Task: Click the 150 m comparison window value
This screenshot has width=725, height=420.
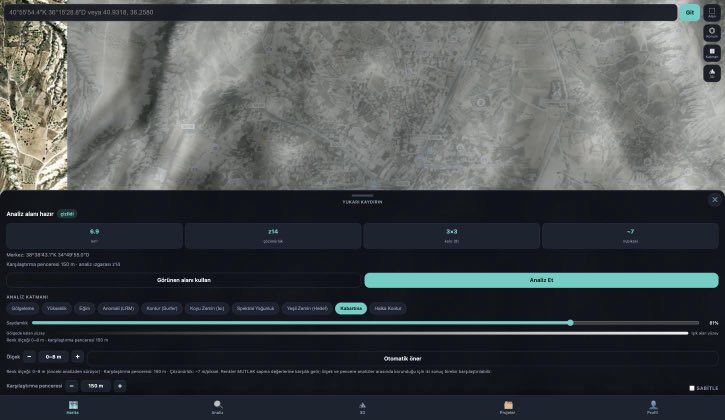Action: pyautogui.click(x=96, y=386)
